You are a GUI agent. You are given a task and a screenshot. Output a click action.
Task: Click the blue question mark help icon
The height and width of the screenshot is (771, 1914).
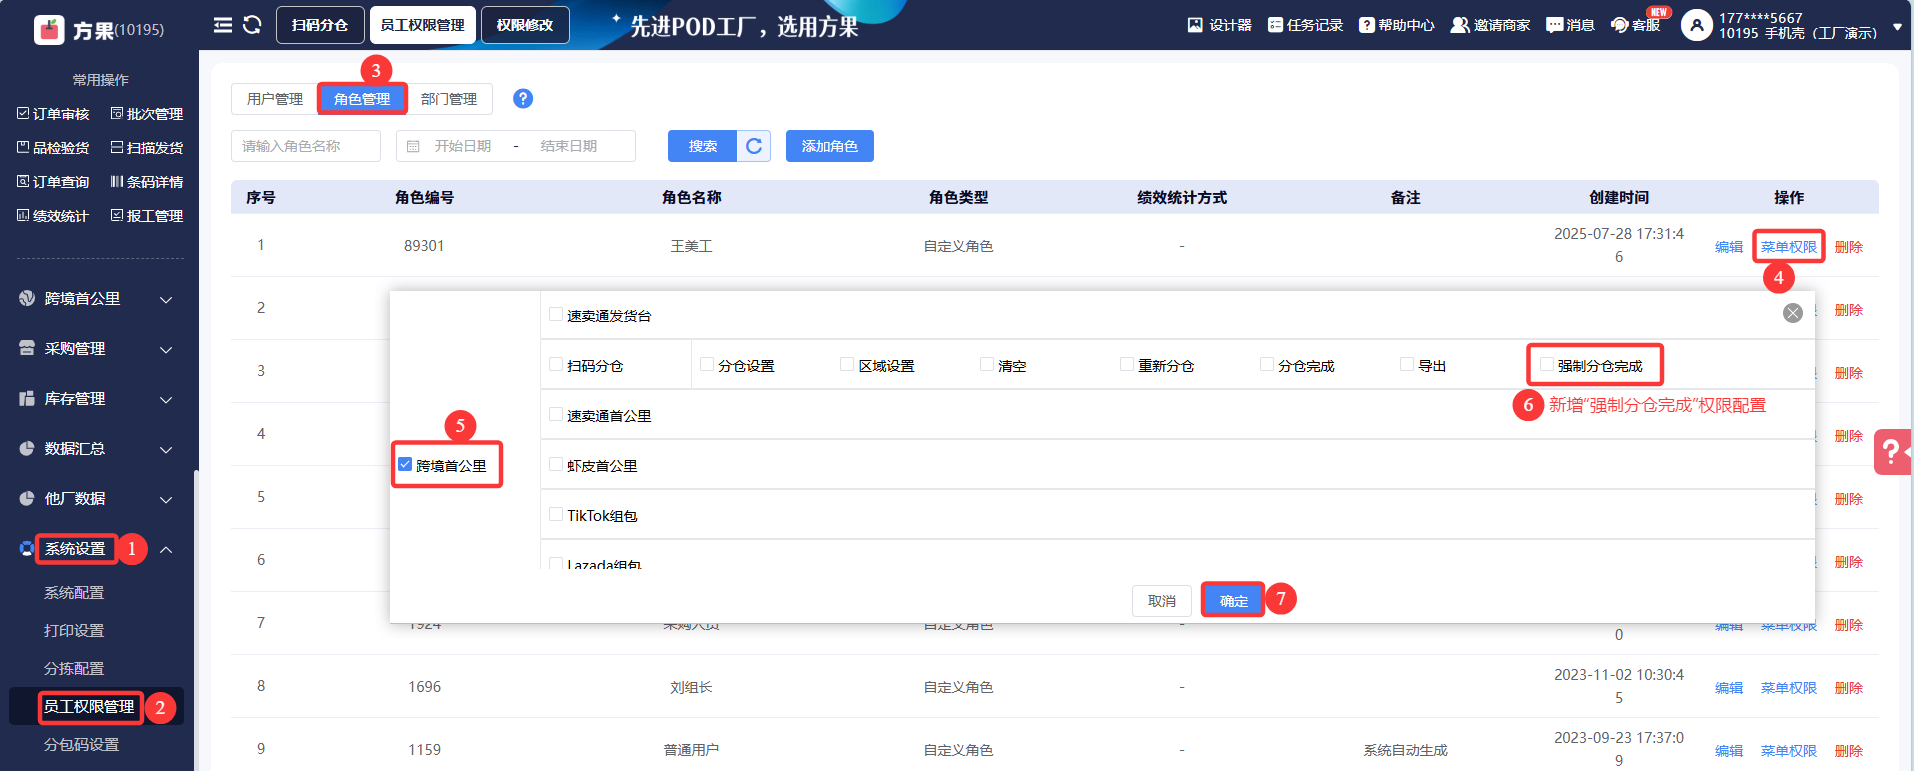[x=523, y=98]
